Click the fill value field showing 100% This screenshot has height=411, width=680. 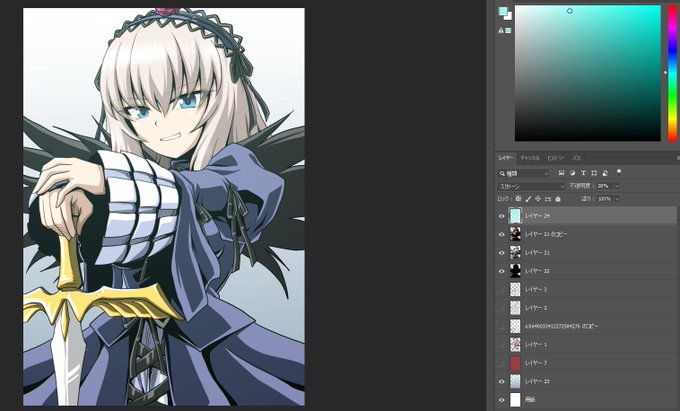click(x=605, y=199)
